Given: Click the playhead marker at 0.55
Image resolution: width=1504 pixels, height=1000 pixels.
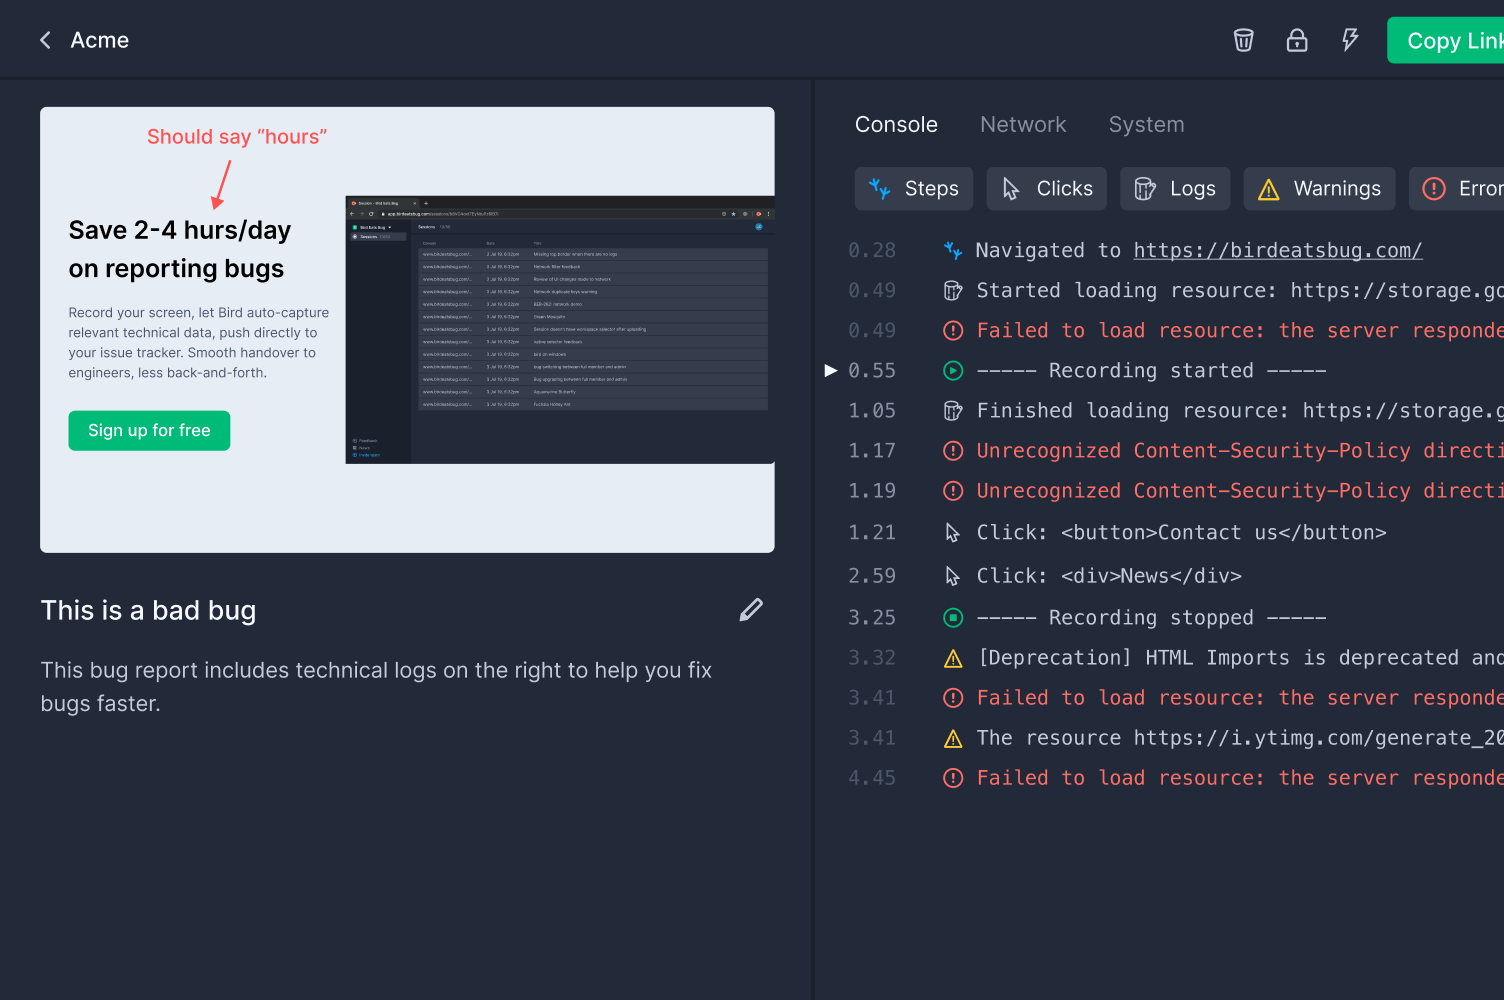Looking at the screenshot, I should coord(830,371).
